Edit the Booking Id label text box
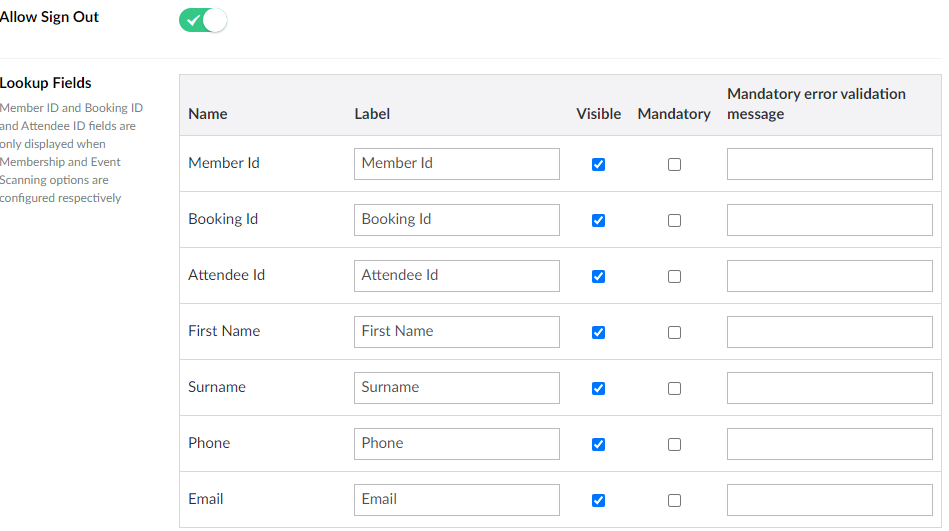Image resolution: width=949 pixels, height=531 pixels. point(456,220)
